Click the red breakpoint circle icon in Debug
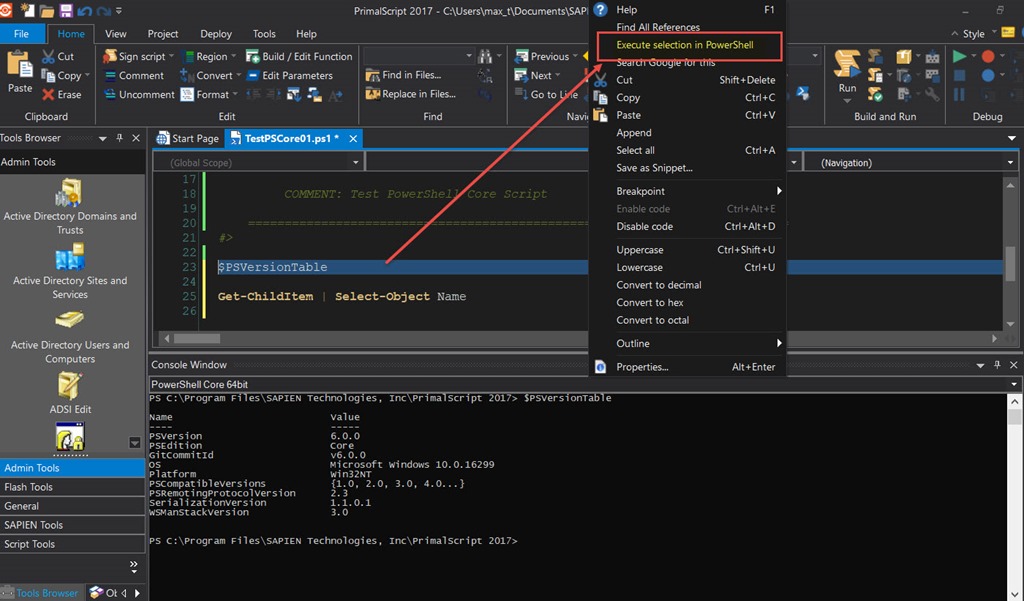The height and width of the screenshot is (601, 1024). (988, 56)
